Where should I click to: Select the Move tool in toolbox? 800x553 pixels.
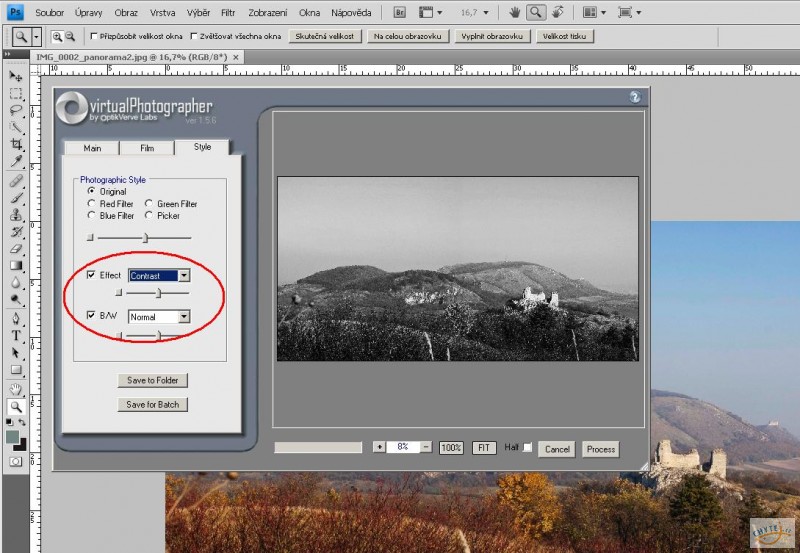[x=15, y=76]
